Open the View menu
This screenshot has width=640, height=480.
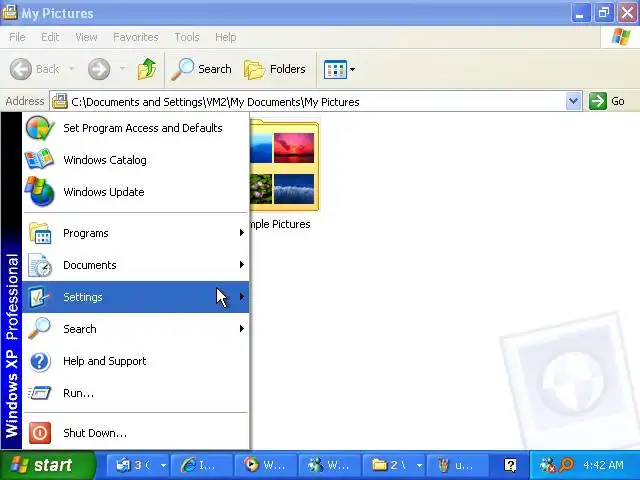click(x=86, y=37)
